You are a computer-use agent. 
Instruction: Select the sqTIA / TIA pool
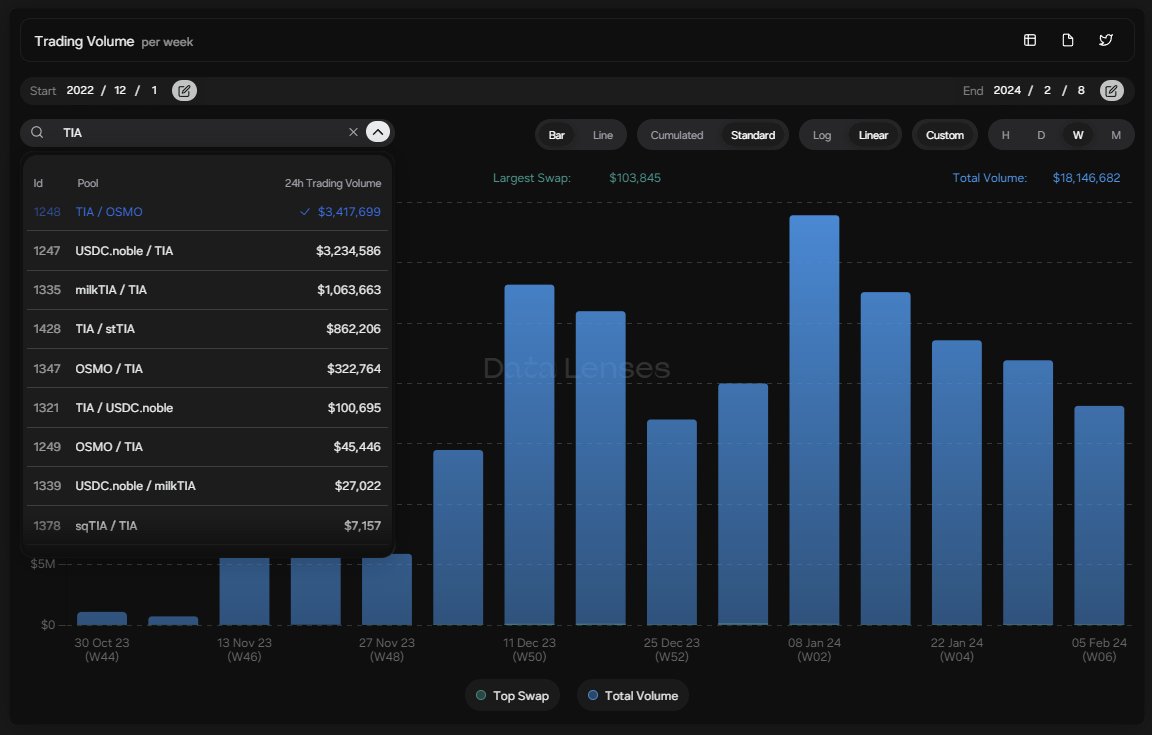tap(207, 526)
